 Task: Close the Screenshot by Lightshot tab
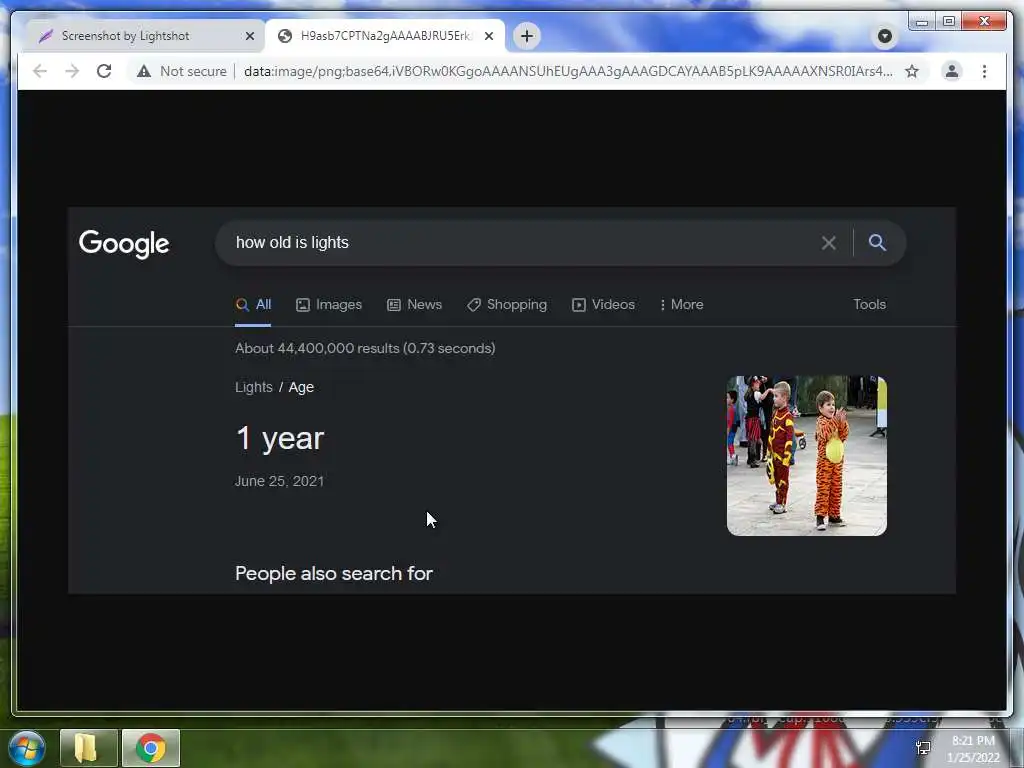[249, 37]
